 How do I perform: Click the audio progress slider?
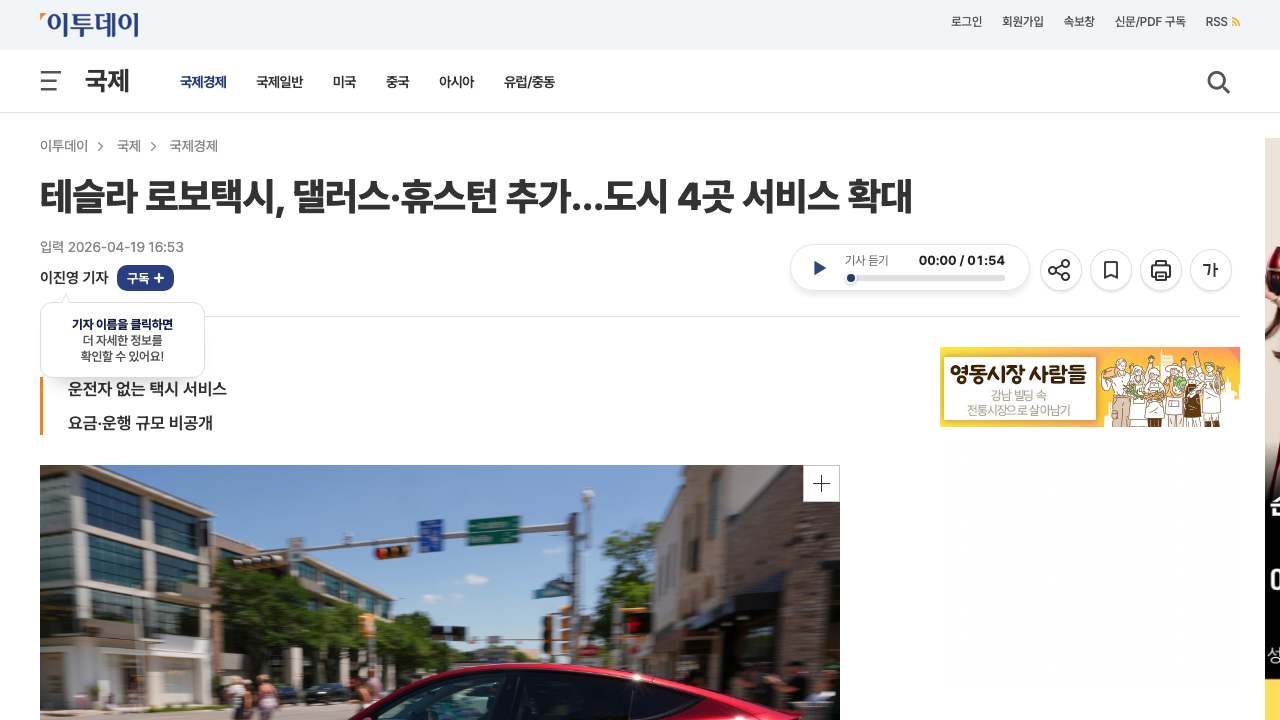pyautogui.click(x=925, y=278)
